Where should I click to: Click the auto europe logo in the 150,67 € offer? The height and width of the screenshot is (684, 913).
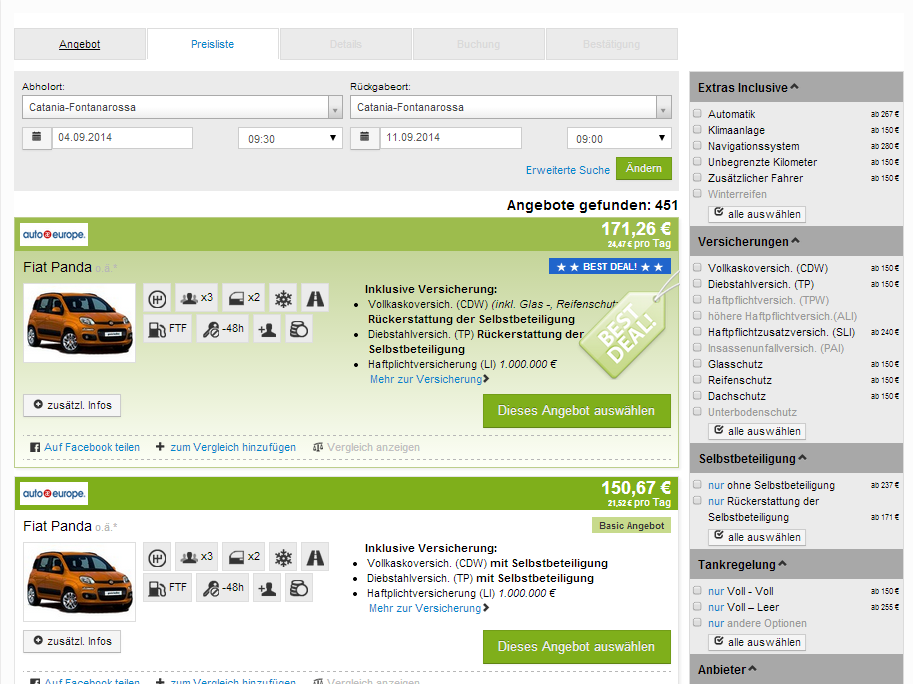[54, 494]
